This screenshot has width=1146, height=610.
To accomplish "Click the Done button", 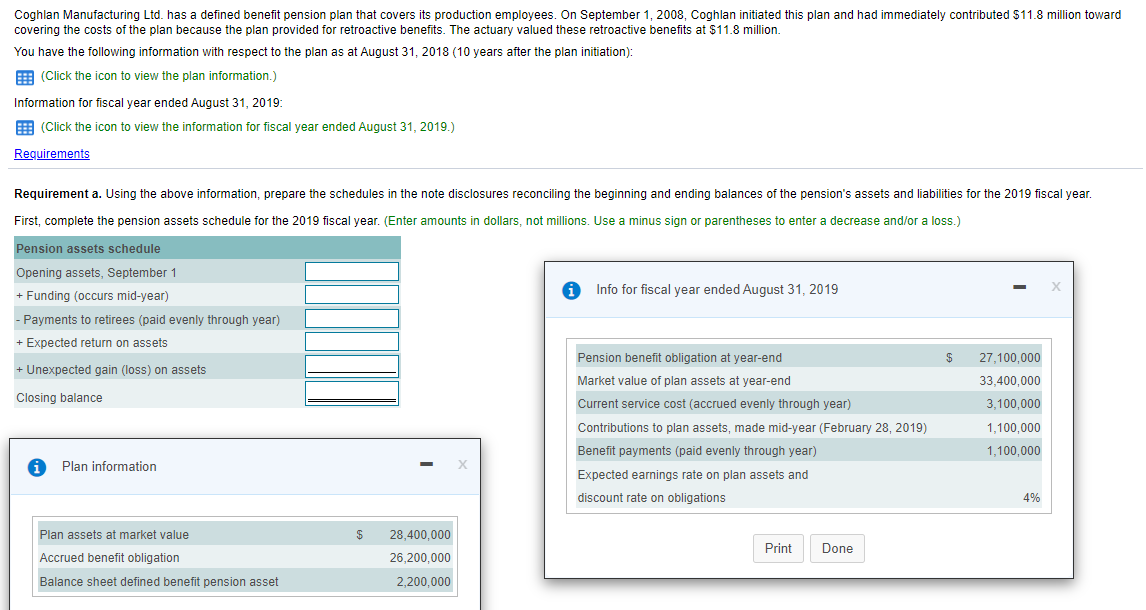I will [x=837, y=548].
